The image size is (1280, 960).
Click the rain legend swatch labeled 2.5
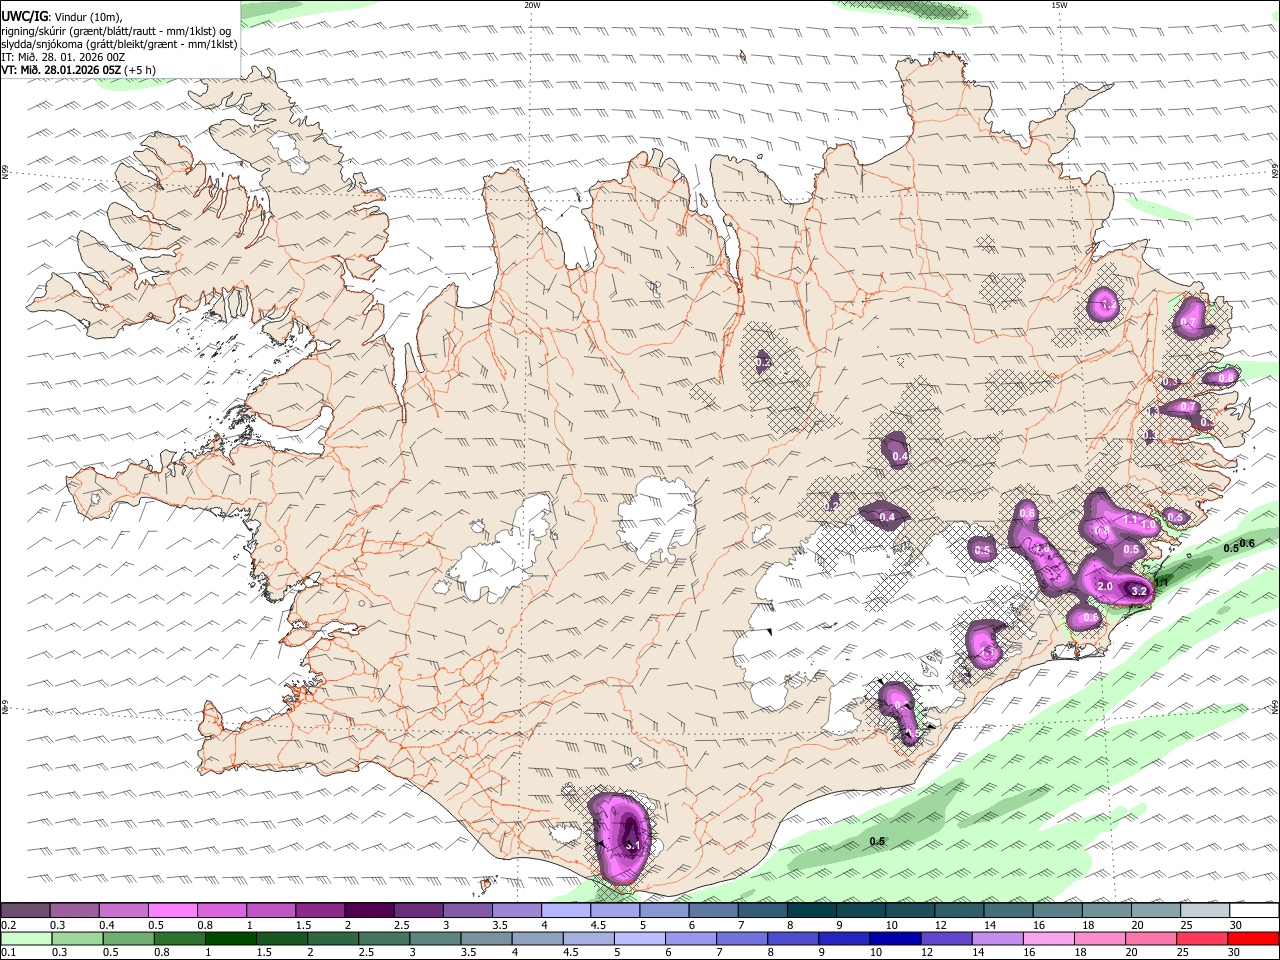click(384, 939)
